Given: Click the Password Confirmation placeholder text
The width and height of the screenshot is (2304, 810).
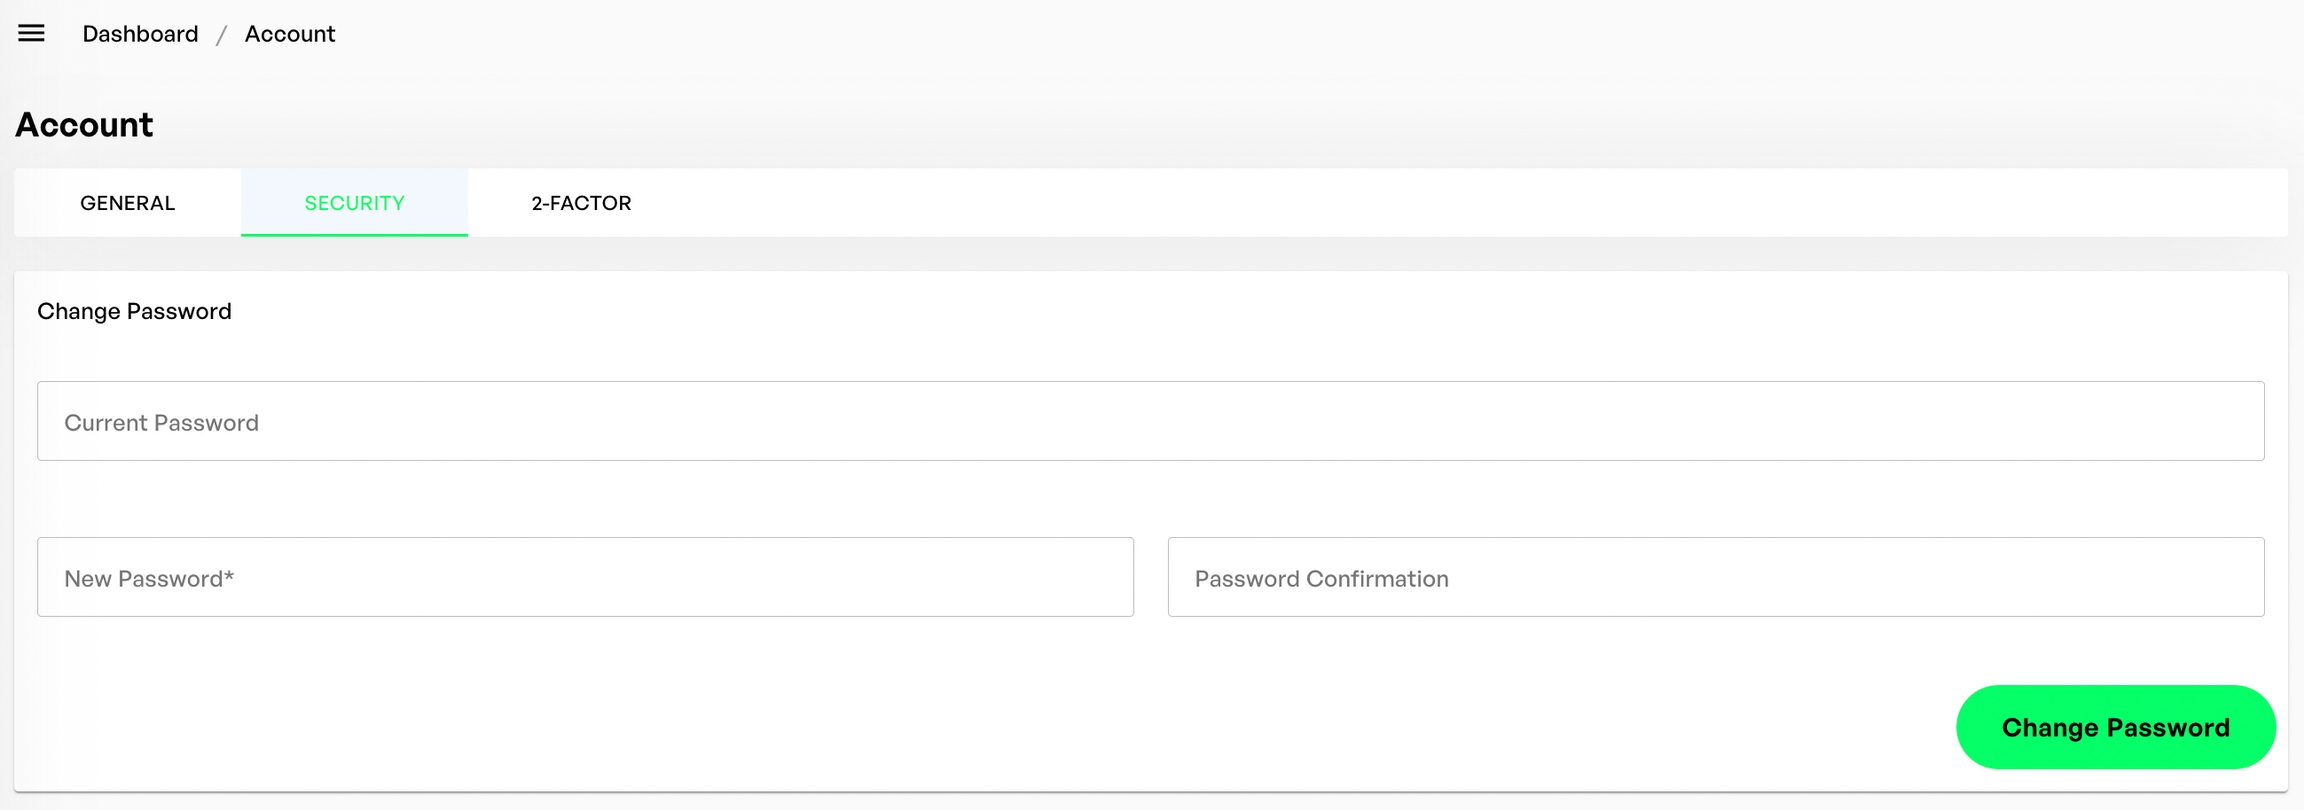Looking at the screenshot, I should (1321, 579).
